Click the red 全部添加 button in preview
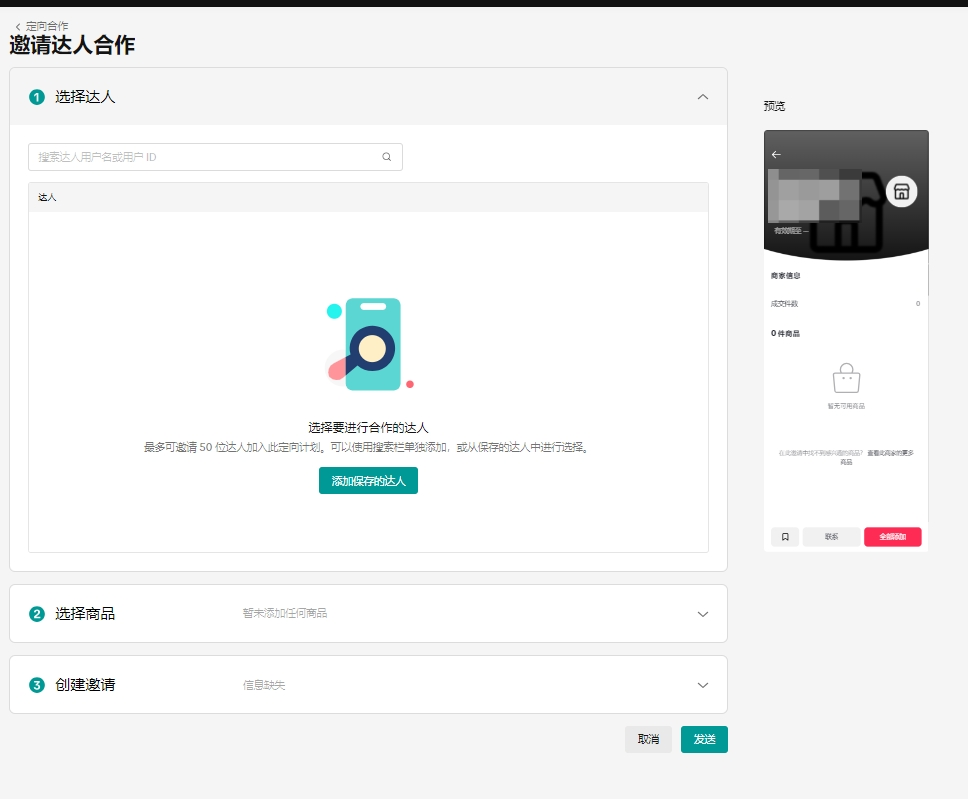968x799 pixels. click(x=893, y=537)
